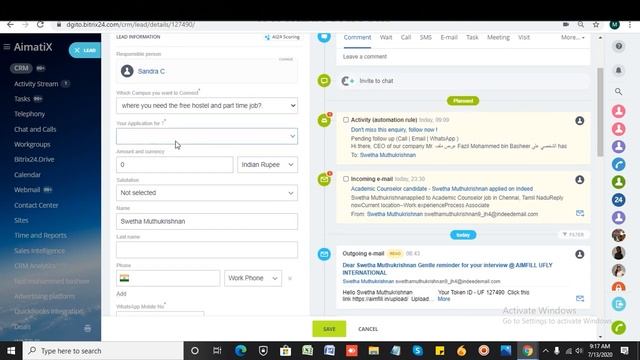640x360 pixels.
Task: Open the timeline FILTER control
Action: tap(573, 235)
